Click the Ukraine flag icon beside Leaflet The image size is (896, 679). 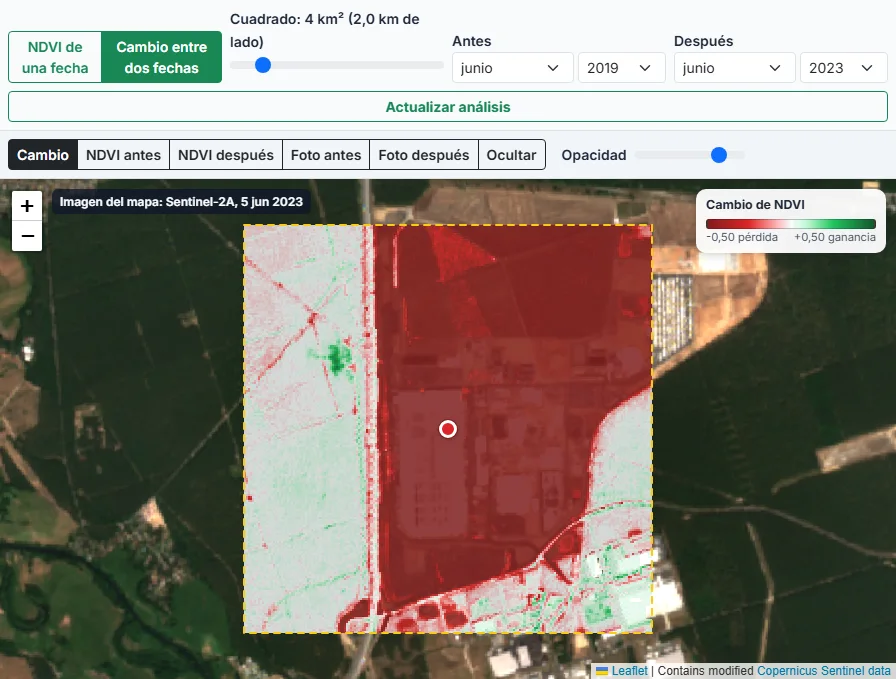[602, 670]
